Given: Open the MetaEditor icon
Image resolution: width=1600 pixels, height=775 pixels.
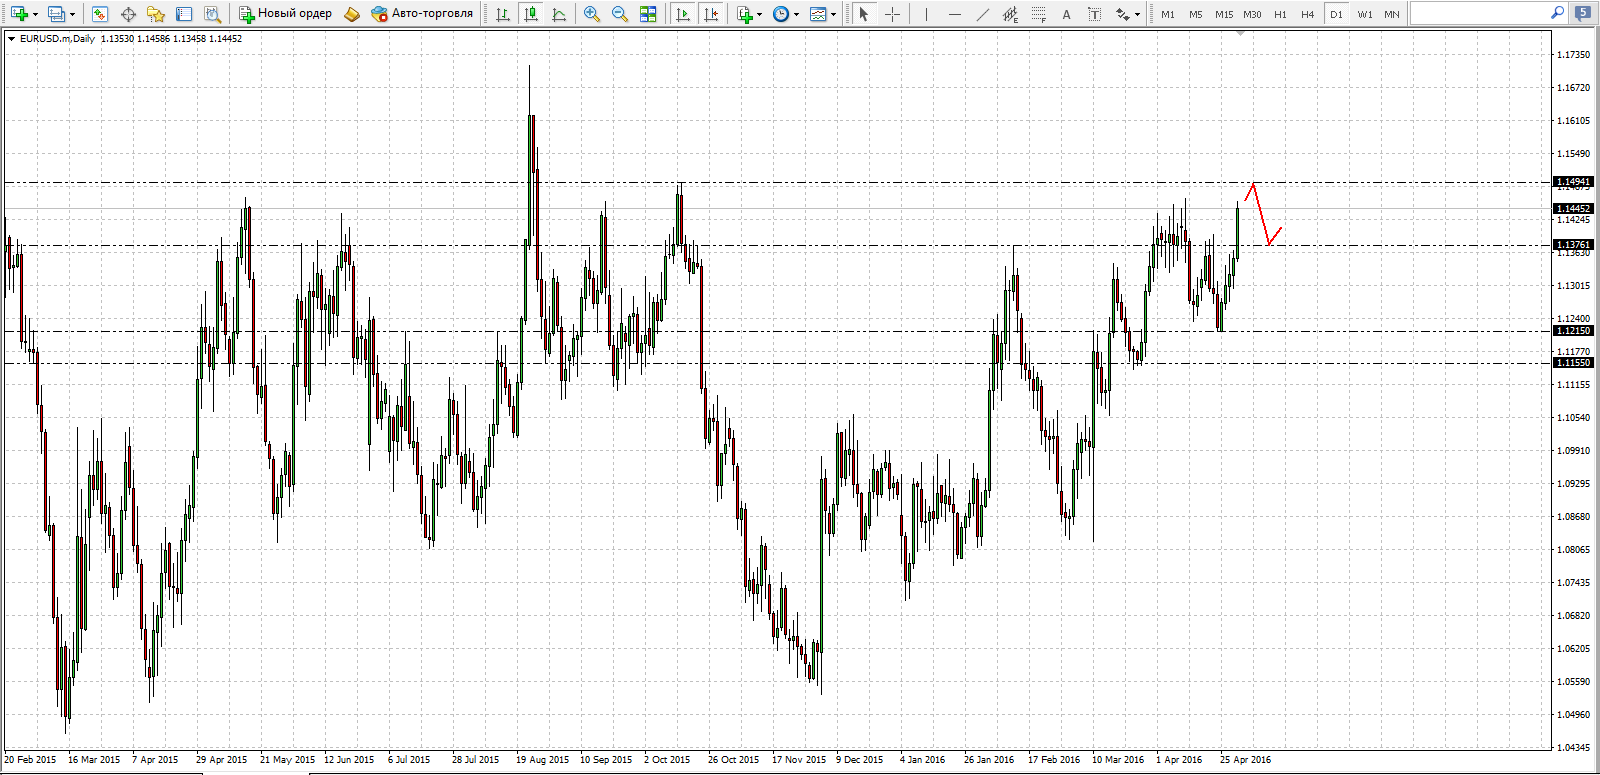Looking at the screenshot, I should click(x=352, y=14).
